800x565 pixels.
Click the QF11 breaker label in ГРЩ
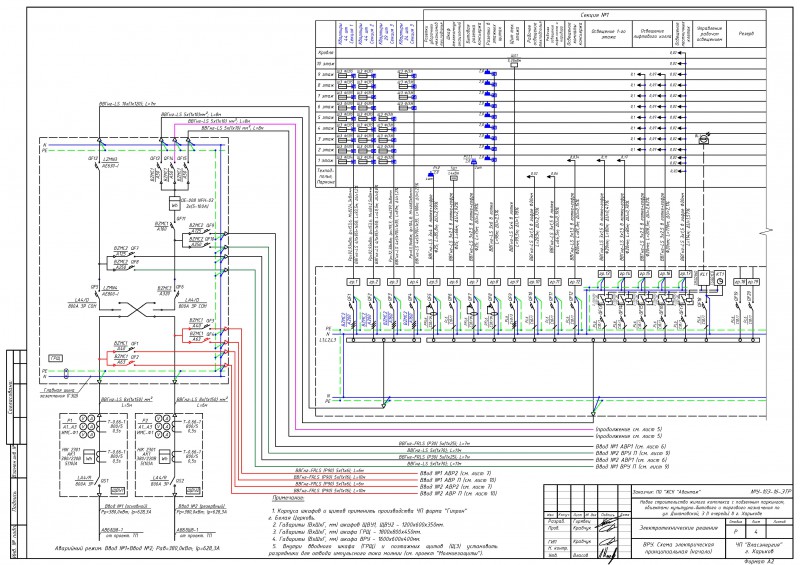click(x=180, y=219)
